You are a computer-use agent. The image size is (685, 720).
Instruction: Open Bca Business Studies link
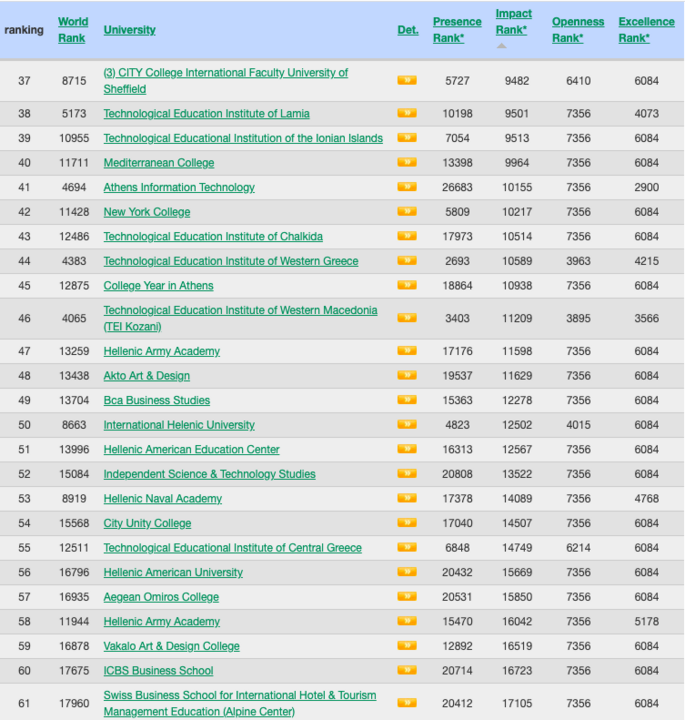156,400
